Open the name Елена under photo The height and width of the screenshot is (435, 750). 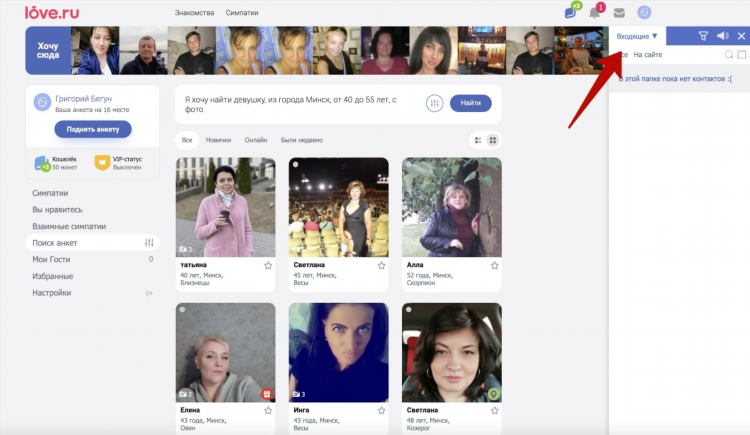point(190,410)
